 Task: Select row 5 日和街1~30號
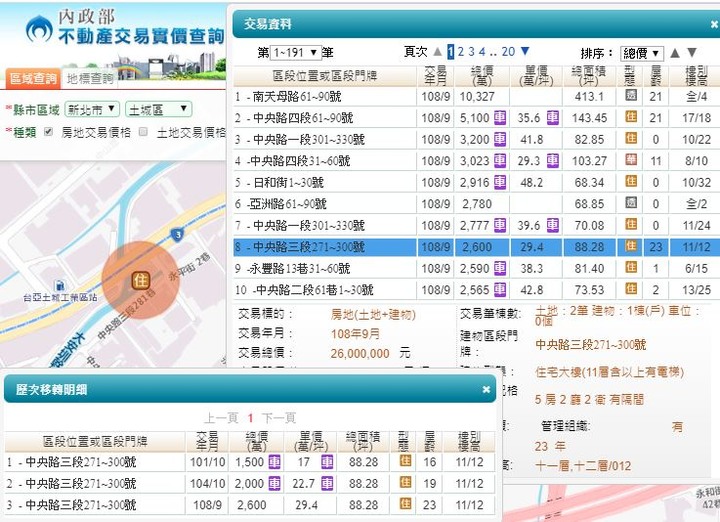476,182
